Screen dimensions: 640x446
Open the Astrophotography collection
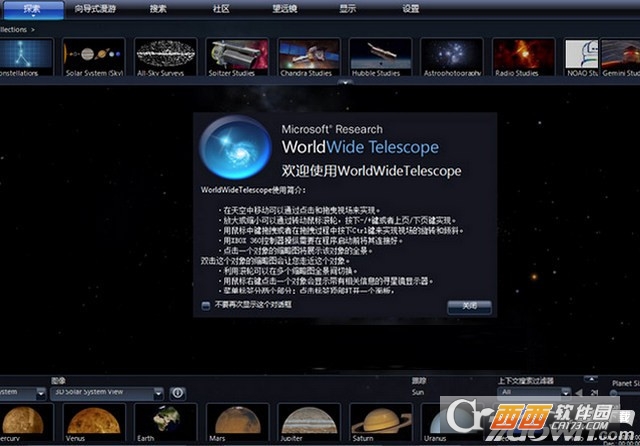pyautogui.click(x=452, y=57)
